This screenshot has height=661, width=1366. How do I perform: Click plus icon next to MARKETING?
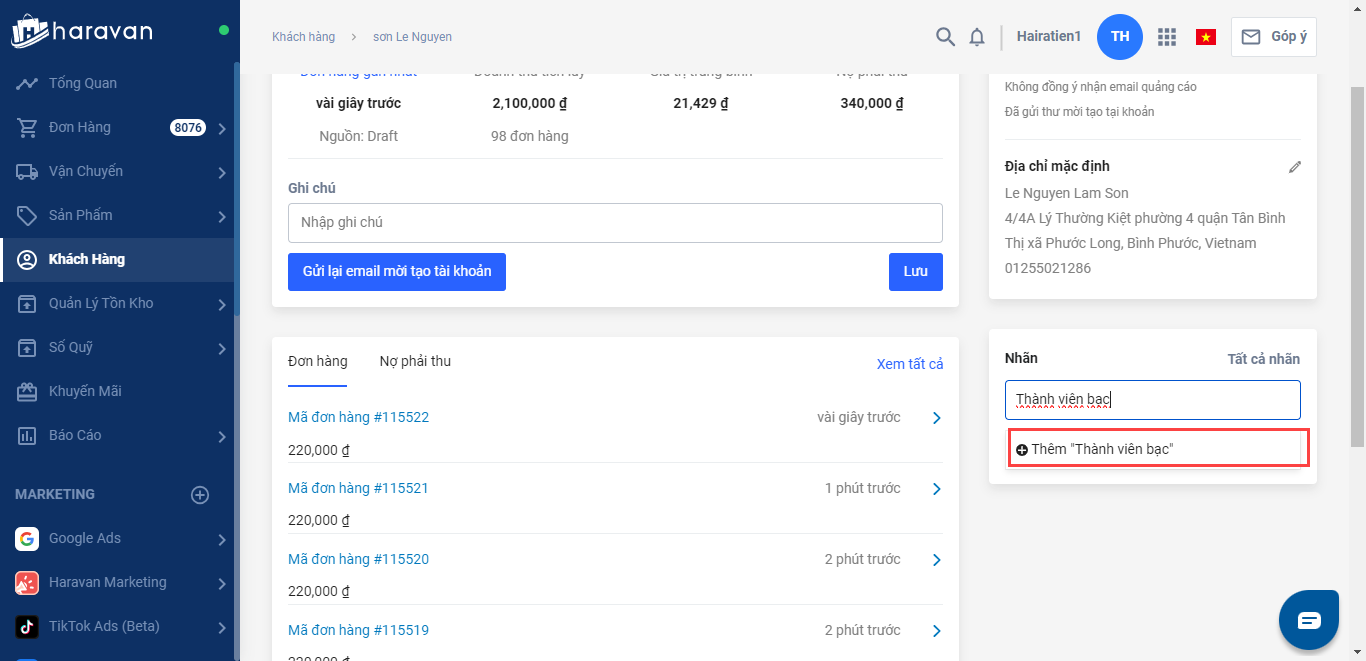point(200,495)
